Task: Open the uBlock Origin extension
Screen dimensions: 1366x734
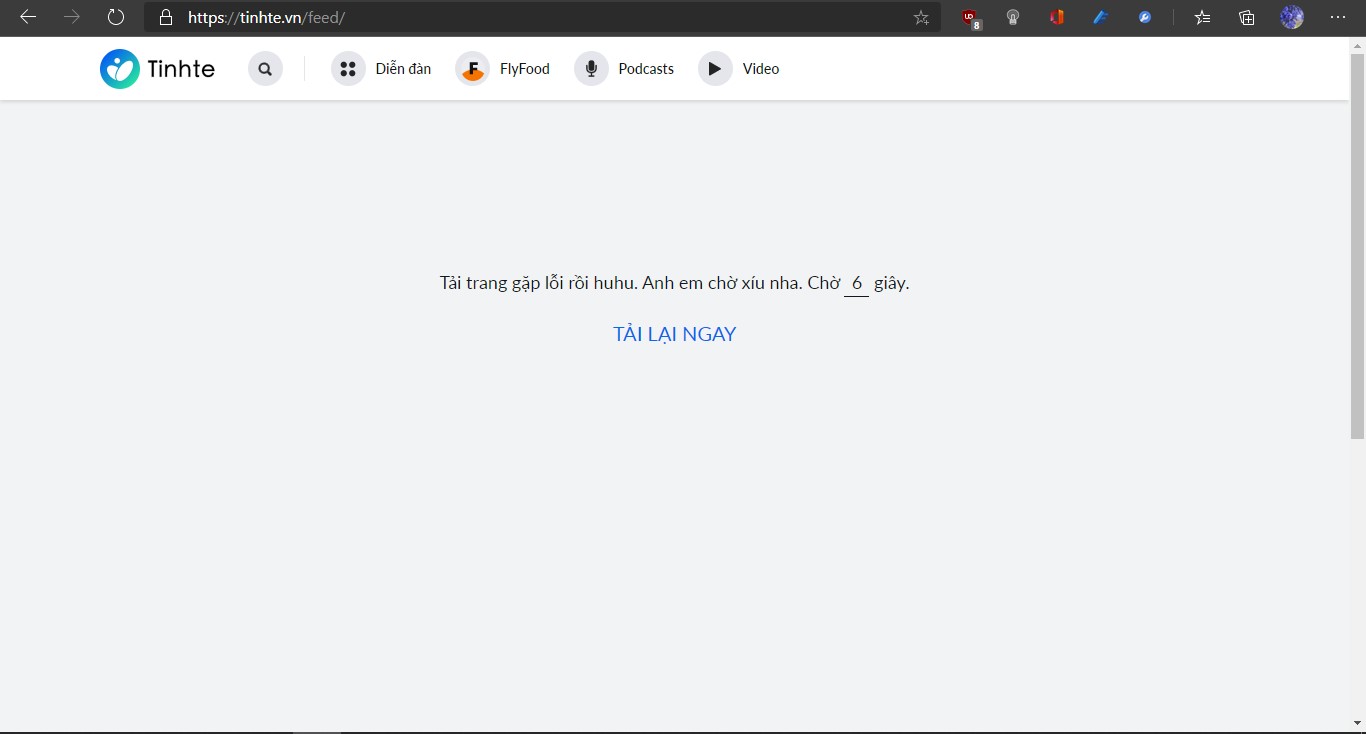Action: pos(968,17)
